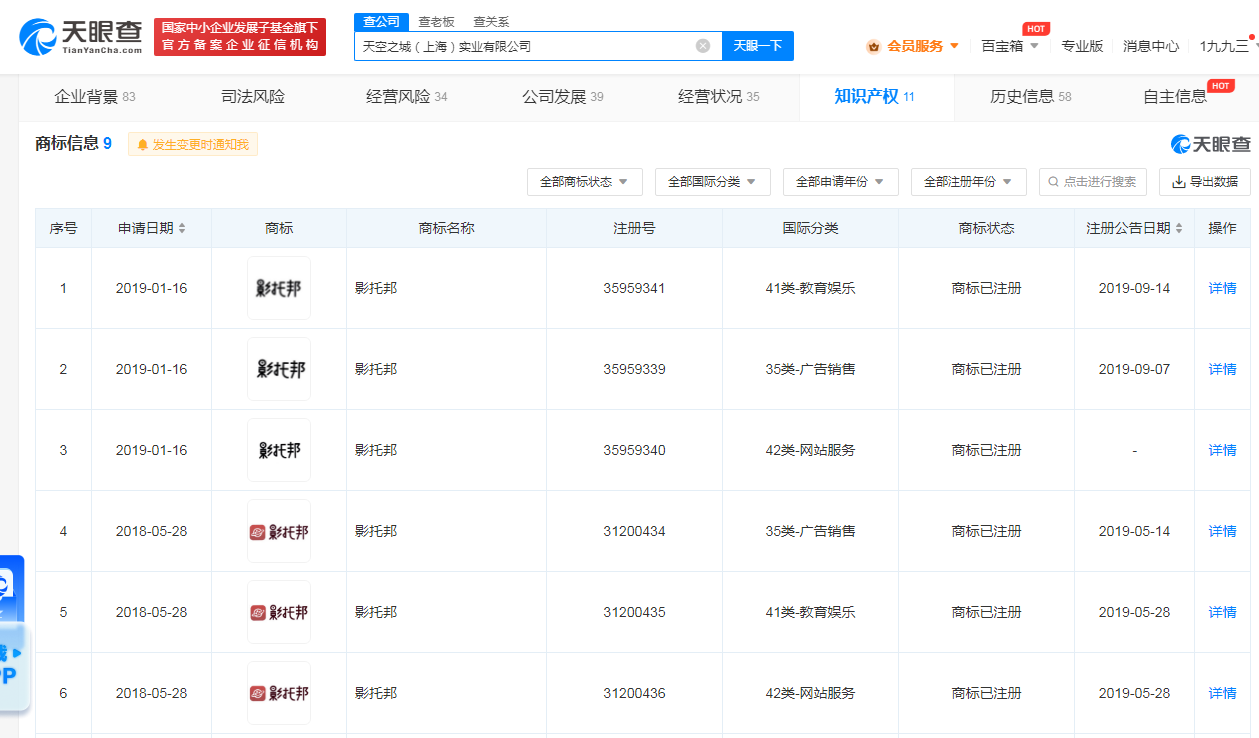Image resolution: width=1259 pixels, height=738 pixels.
Task: Sort by application date arrows
Action: [182, 229]
